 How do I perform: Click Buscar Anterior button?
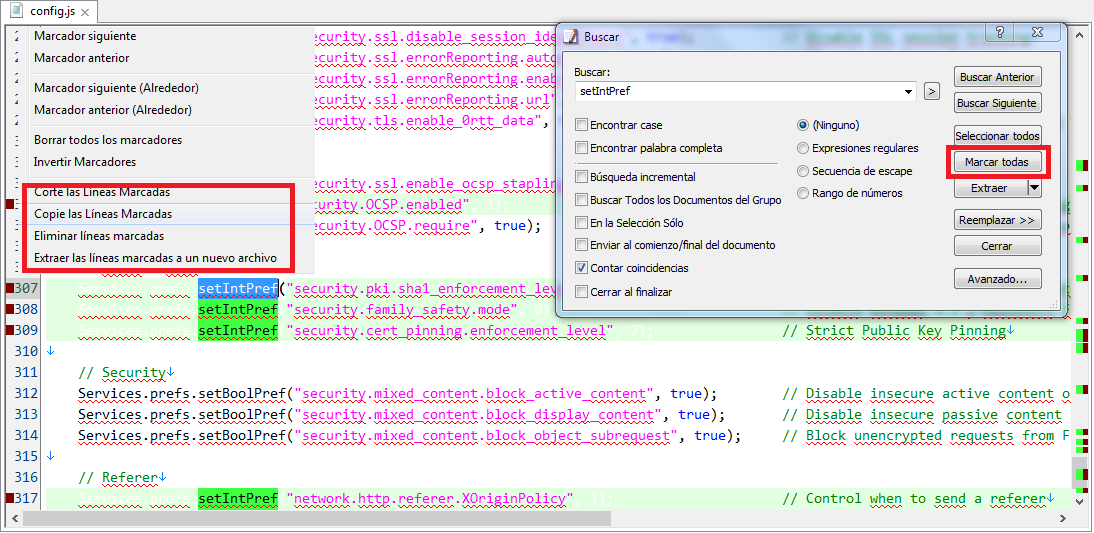point(997,77)
